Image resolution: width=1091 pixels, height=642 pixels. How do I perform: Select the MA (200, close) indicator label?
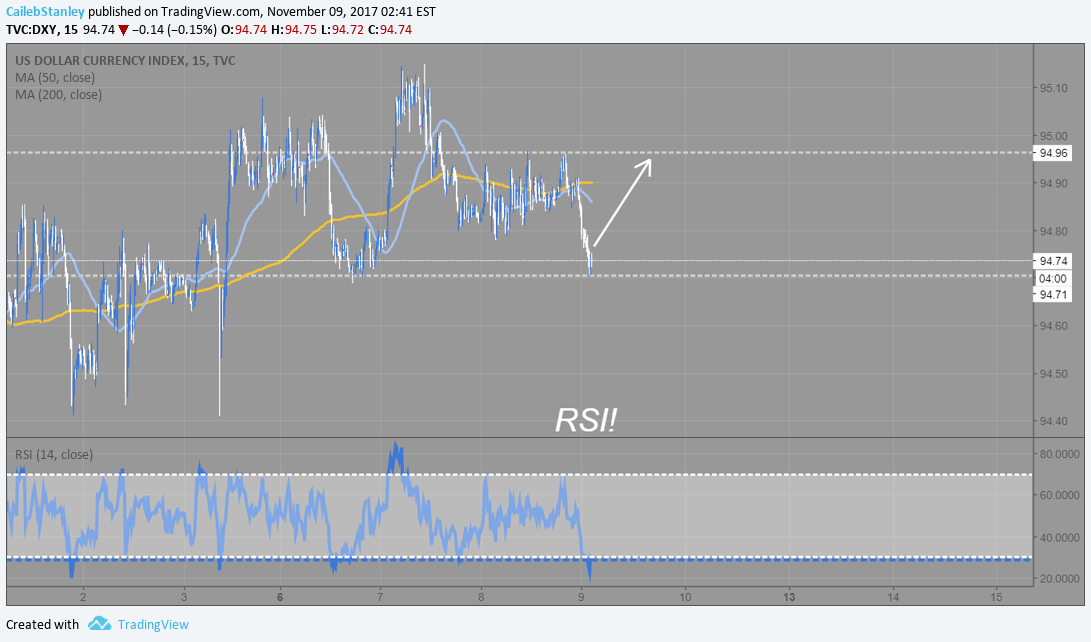tap(58, 94)
